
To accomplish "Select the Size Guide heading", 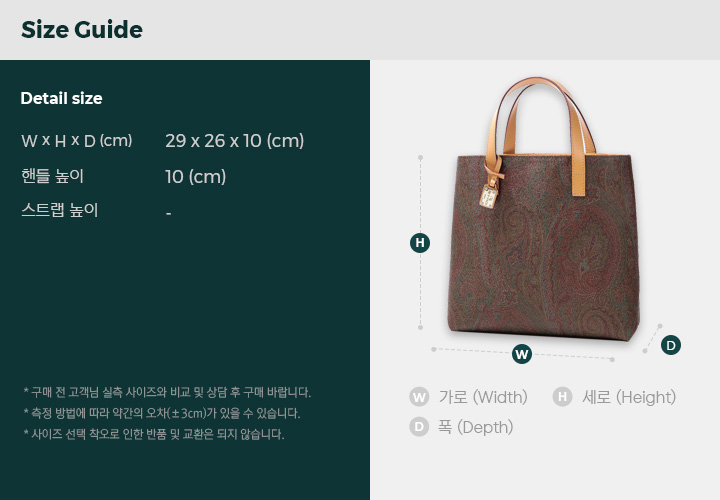I will (82, 30).
